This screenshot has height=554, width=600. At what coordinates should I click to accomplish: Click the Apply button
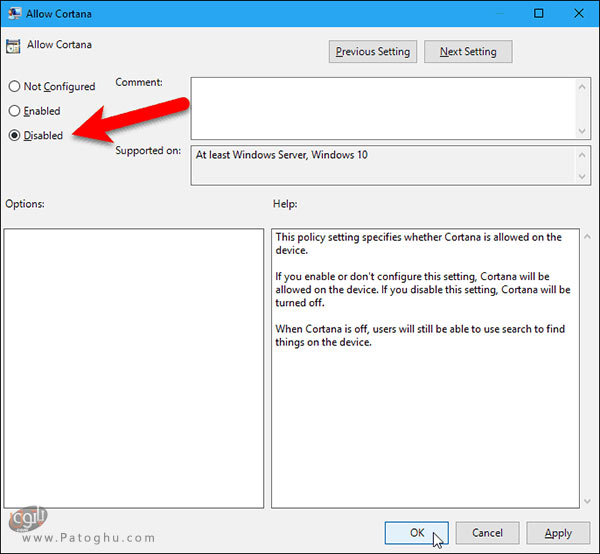click(558, 533)
